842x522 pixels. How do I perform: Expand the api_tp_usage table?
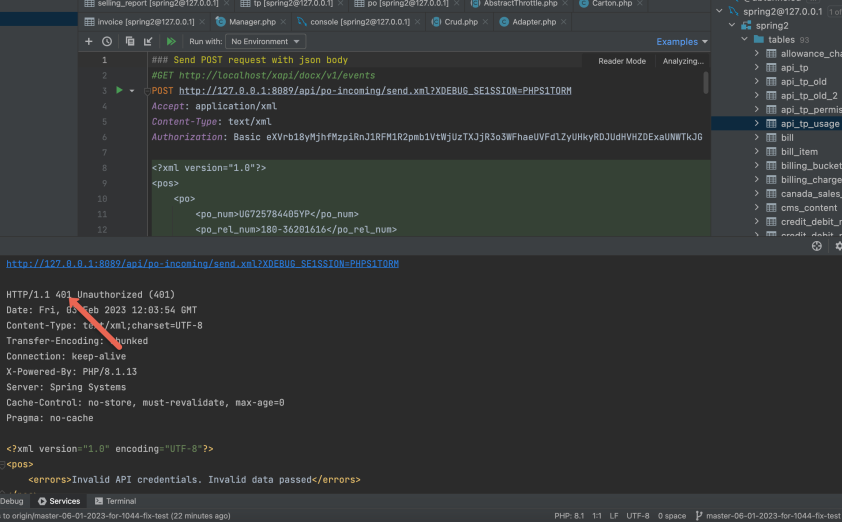(756, 123)
